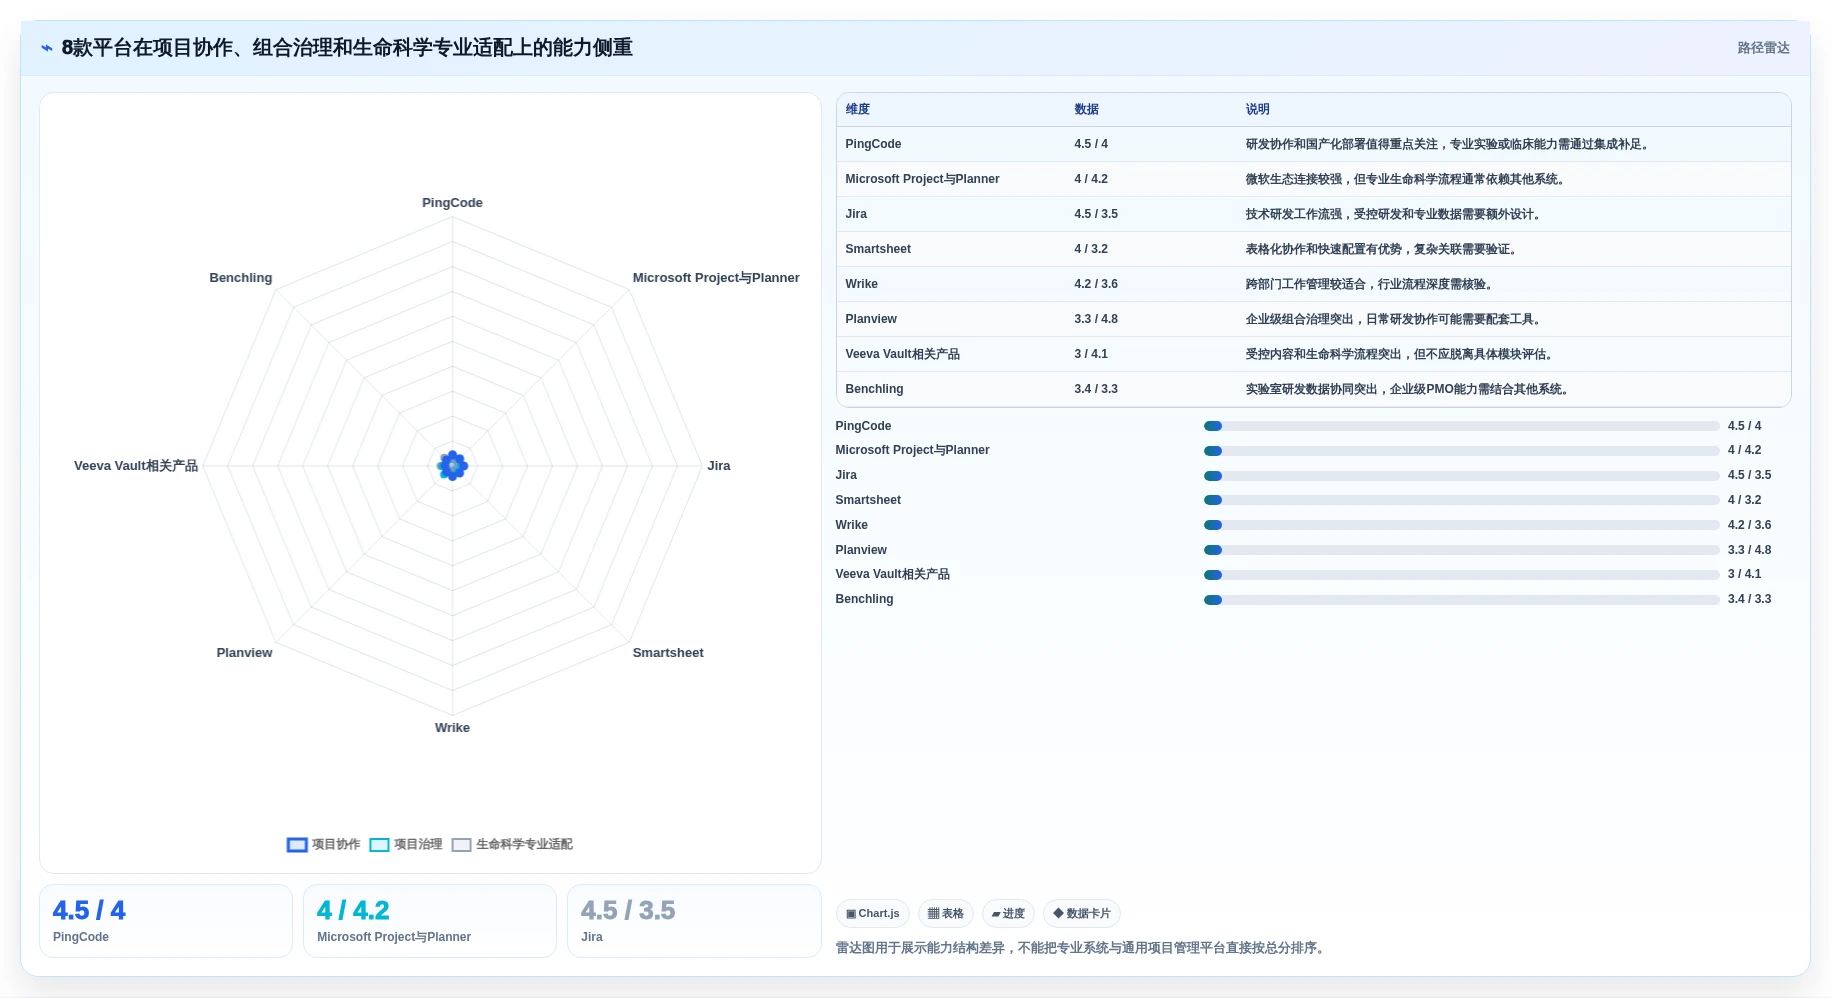Screen dimensions: 1831x998
Task: Click the Jira table row name
Action: (856, 214)
